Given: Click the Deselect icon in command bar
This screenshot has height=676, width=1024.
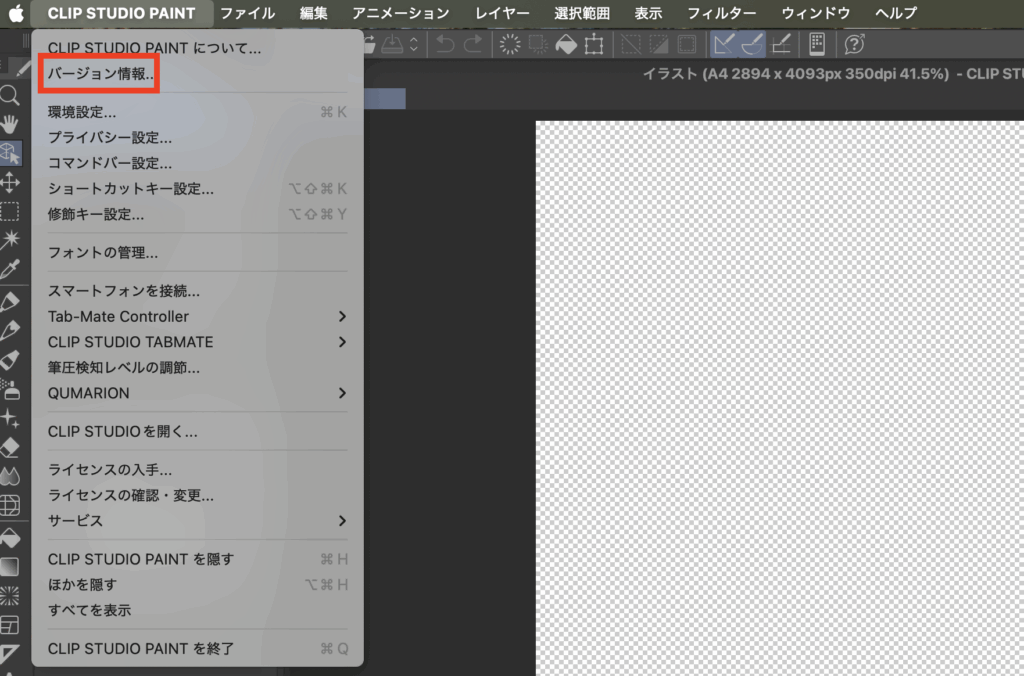Looking at the screenshot, I should click(x=631, y=44).
